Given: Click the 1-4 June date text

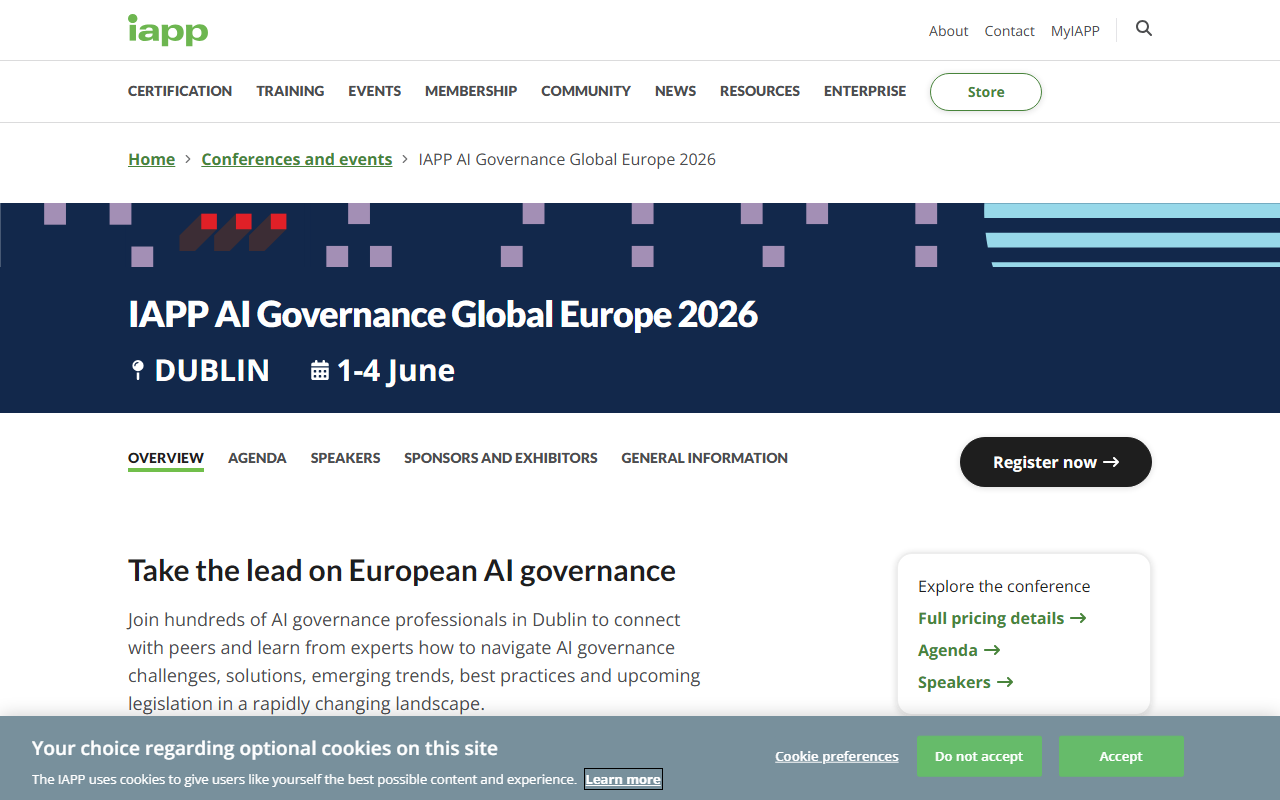Looking at the screenshot, I should point(396,370).
